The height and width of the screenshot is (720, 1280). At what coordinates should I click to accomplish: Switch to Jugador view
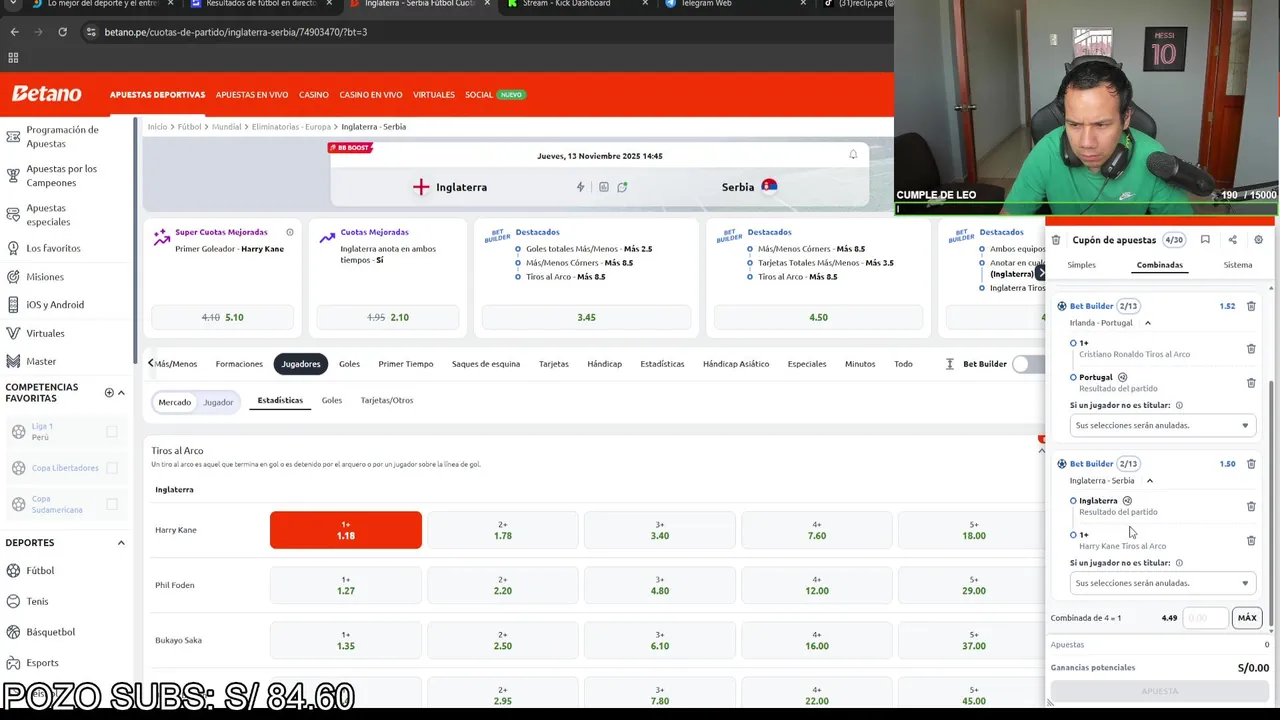pyautogui.click(x=218, y=402)
